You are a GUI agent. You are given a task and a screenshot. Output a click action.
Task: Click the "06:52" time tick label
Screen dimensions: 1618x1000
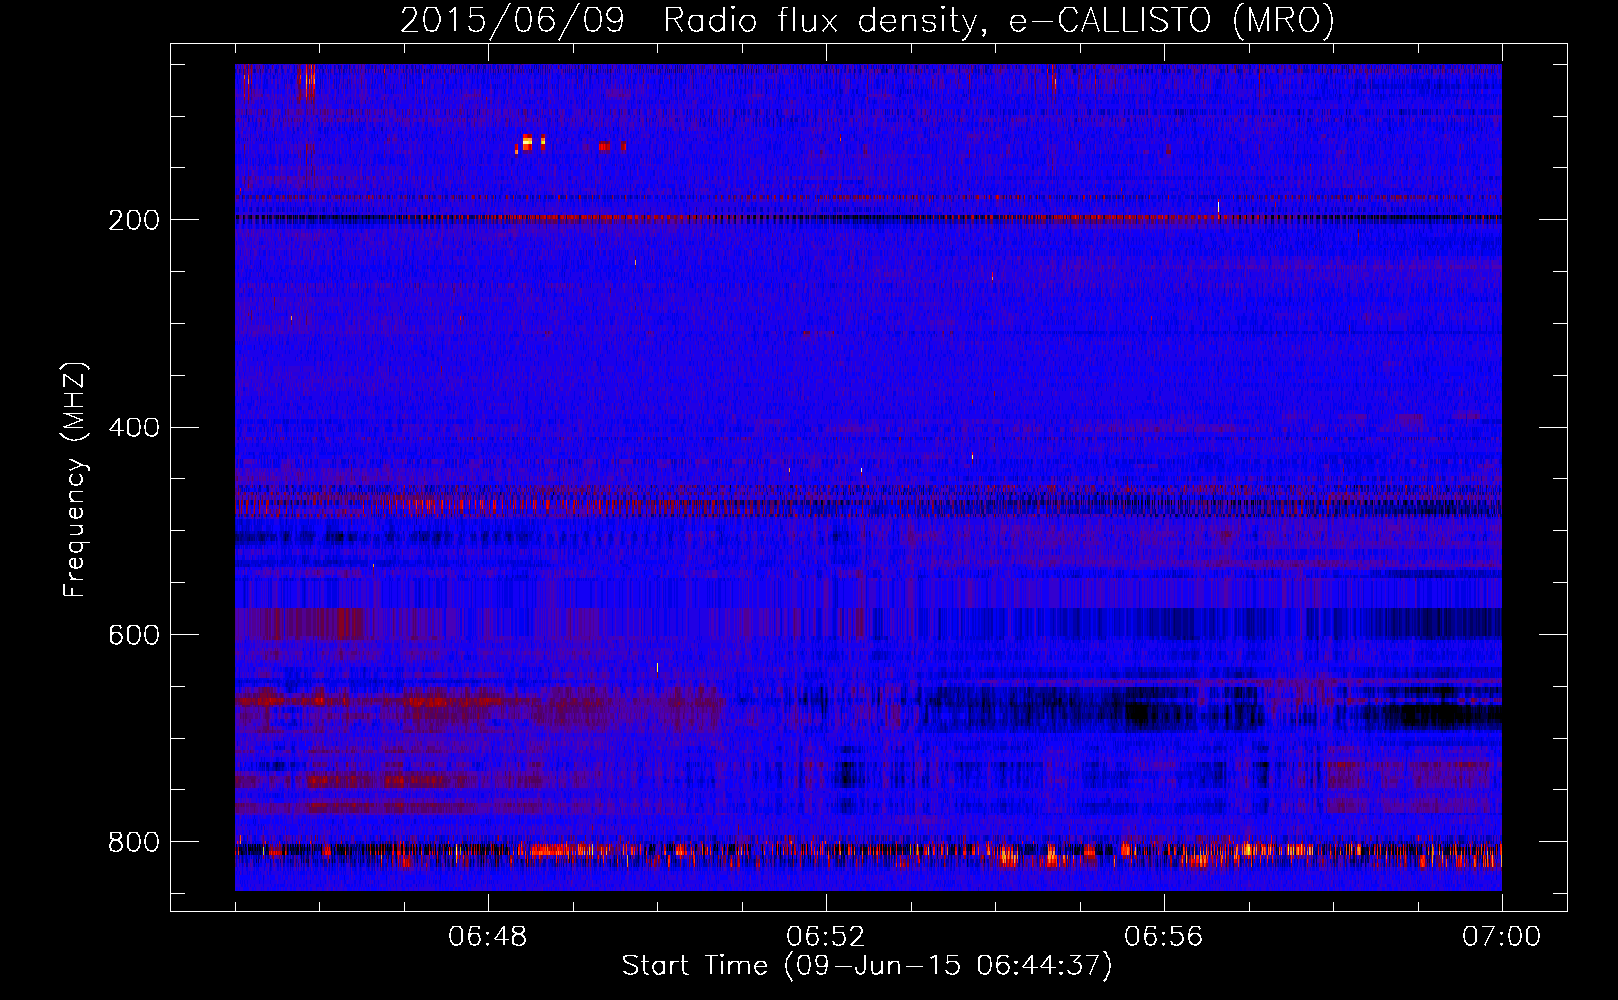point(826,937)
